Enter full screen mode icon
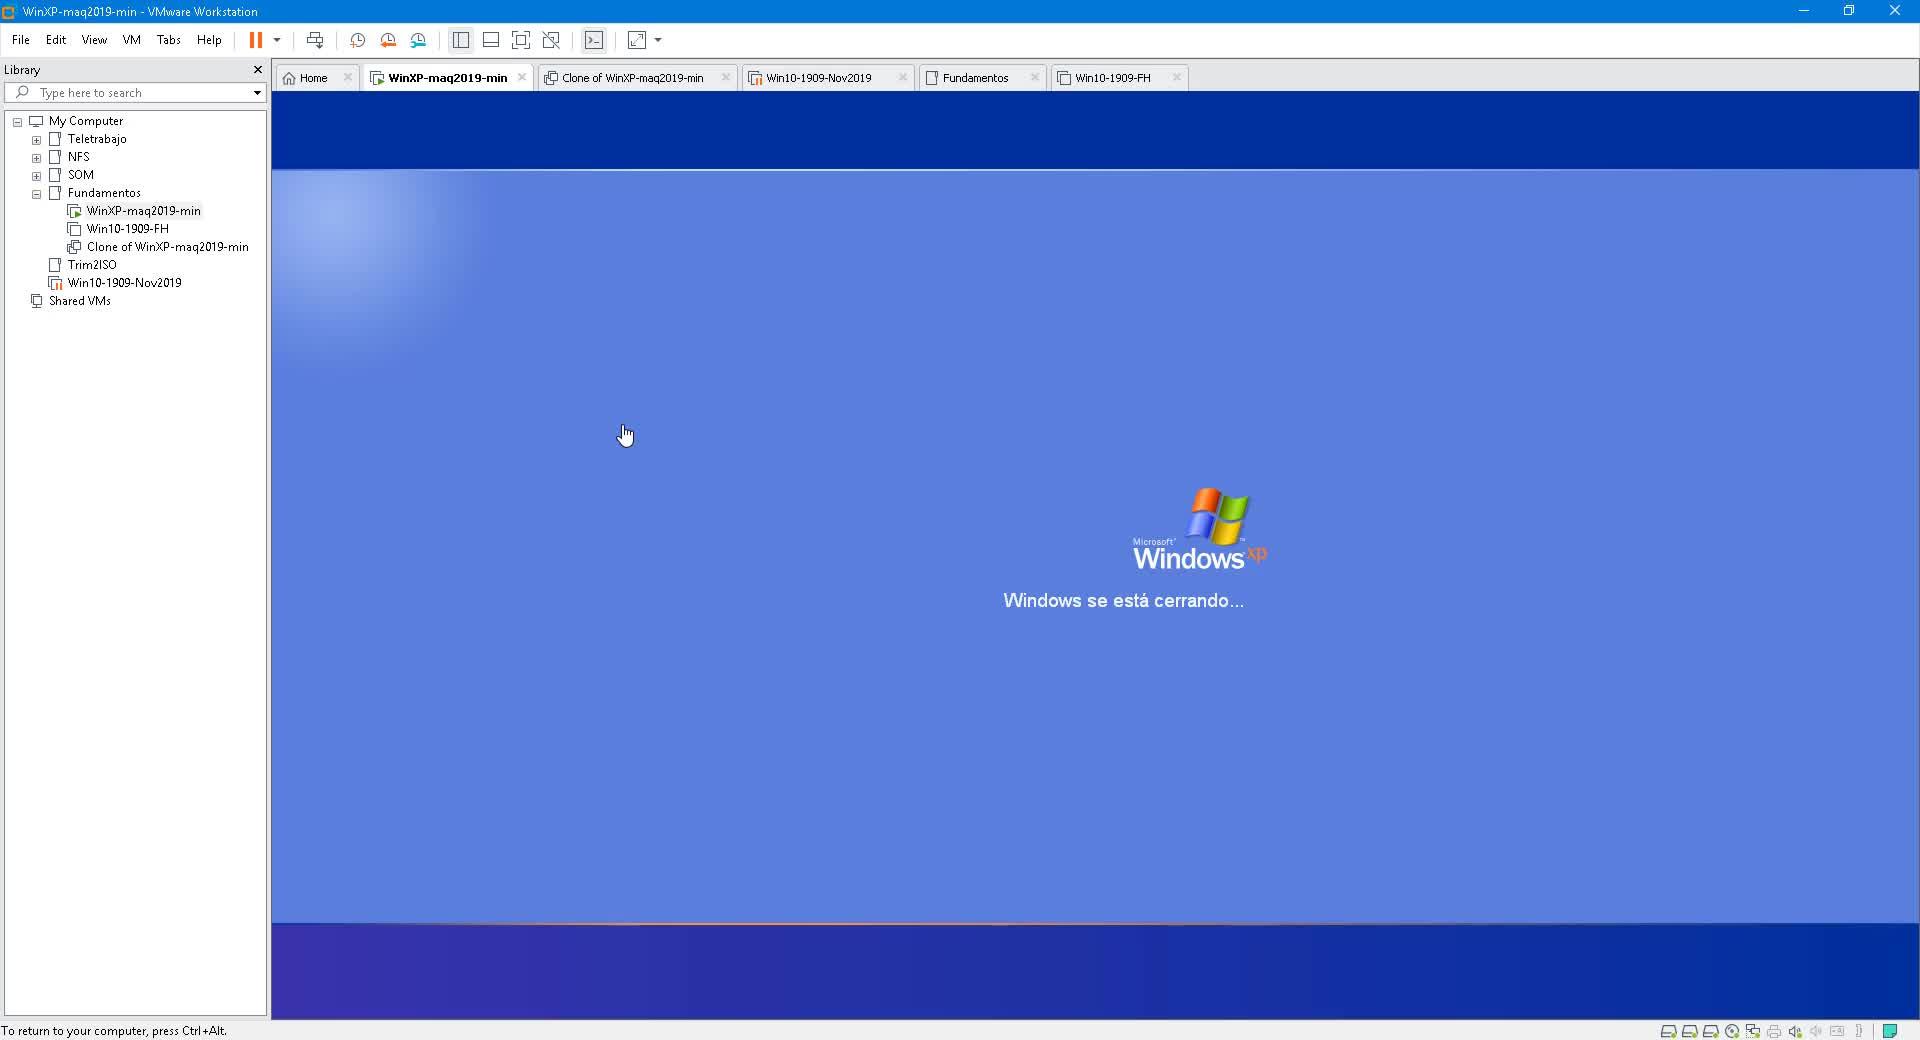This screenshot has height=1040, width=1920. pyautogui.click(x=521, y=40)
